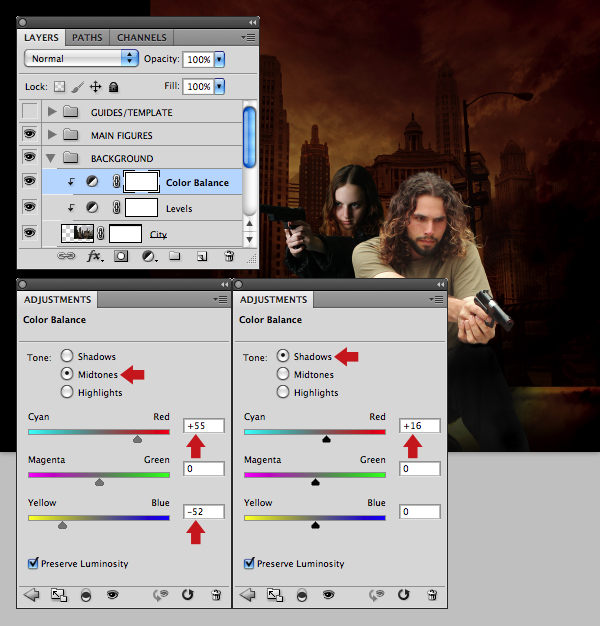Screen dimensions: 600x626
Task: Delete adjustment in left Adjustments panel
Action: 216,595
